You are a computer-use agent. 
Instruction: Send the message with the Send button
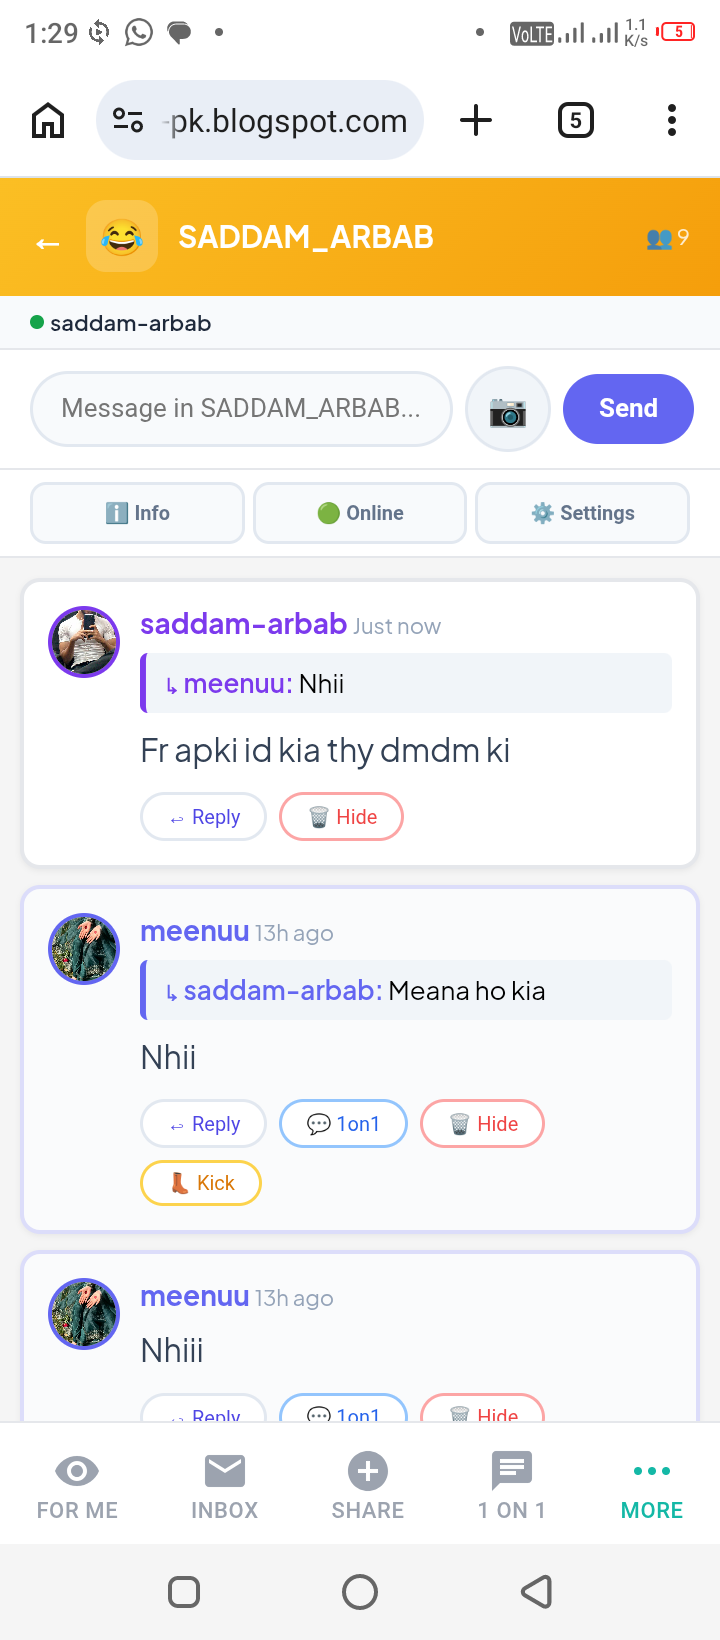(628, 409)
